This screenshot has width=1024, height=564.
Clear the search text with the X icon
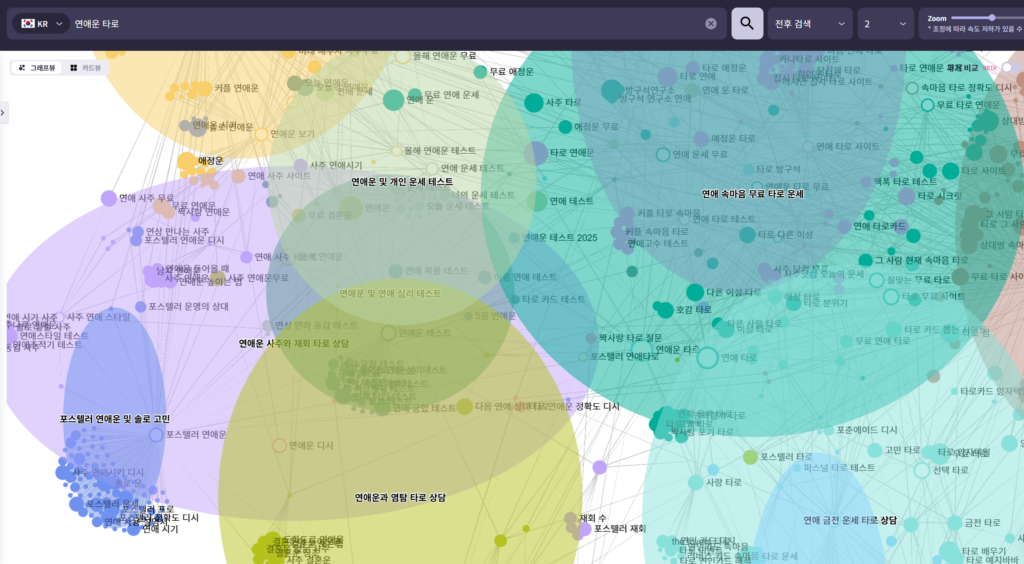point(711,23)
